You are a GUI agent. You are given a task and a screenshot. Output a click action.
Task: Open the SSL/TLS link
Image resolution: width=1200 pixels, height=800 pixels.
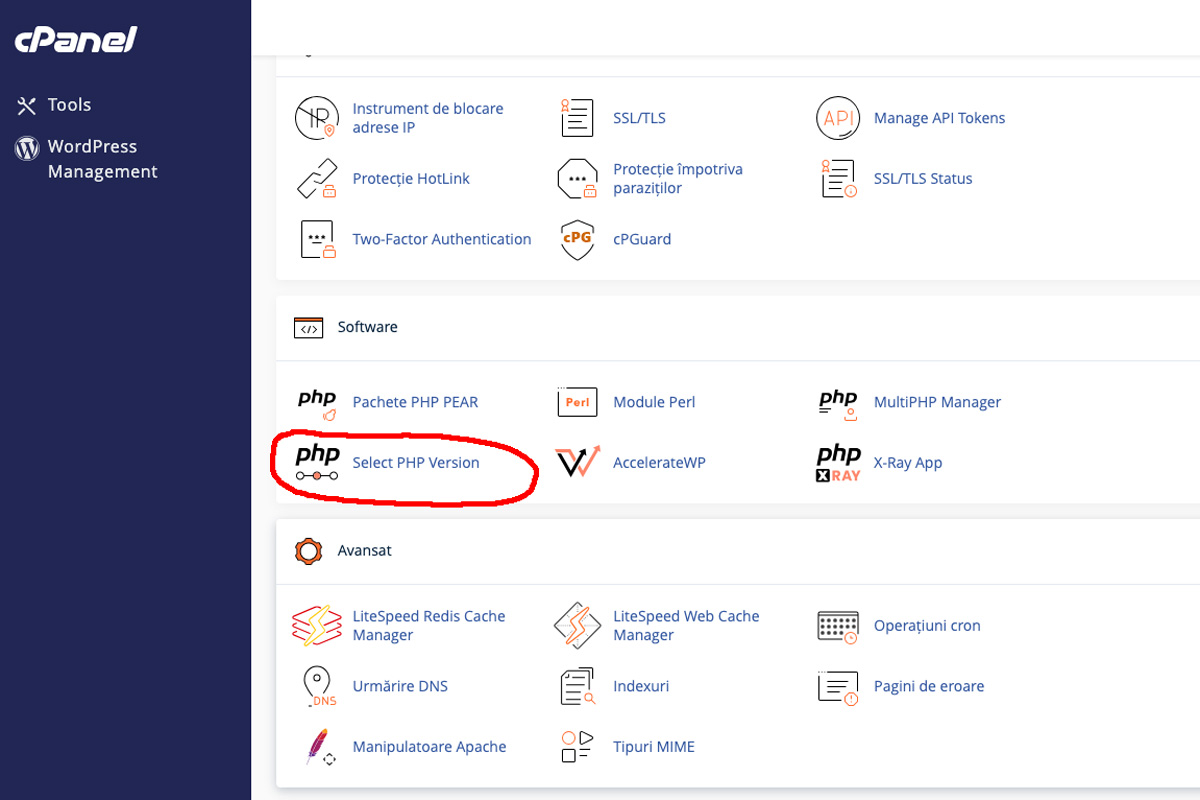click(x=639, y=118)
